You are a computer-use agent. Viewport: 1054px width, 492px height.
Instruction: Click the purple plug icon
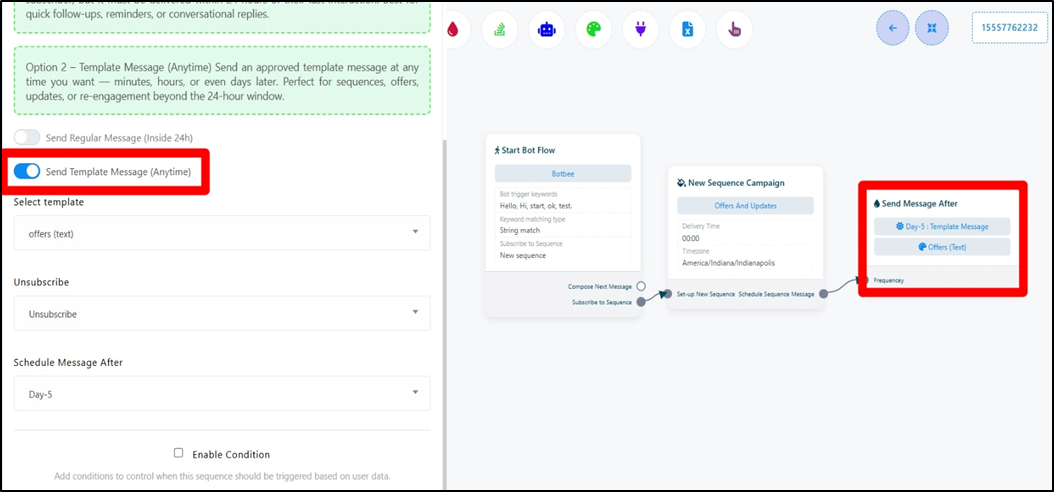pyautogui.click(x=640, y=29)
